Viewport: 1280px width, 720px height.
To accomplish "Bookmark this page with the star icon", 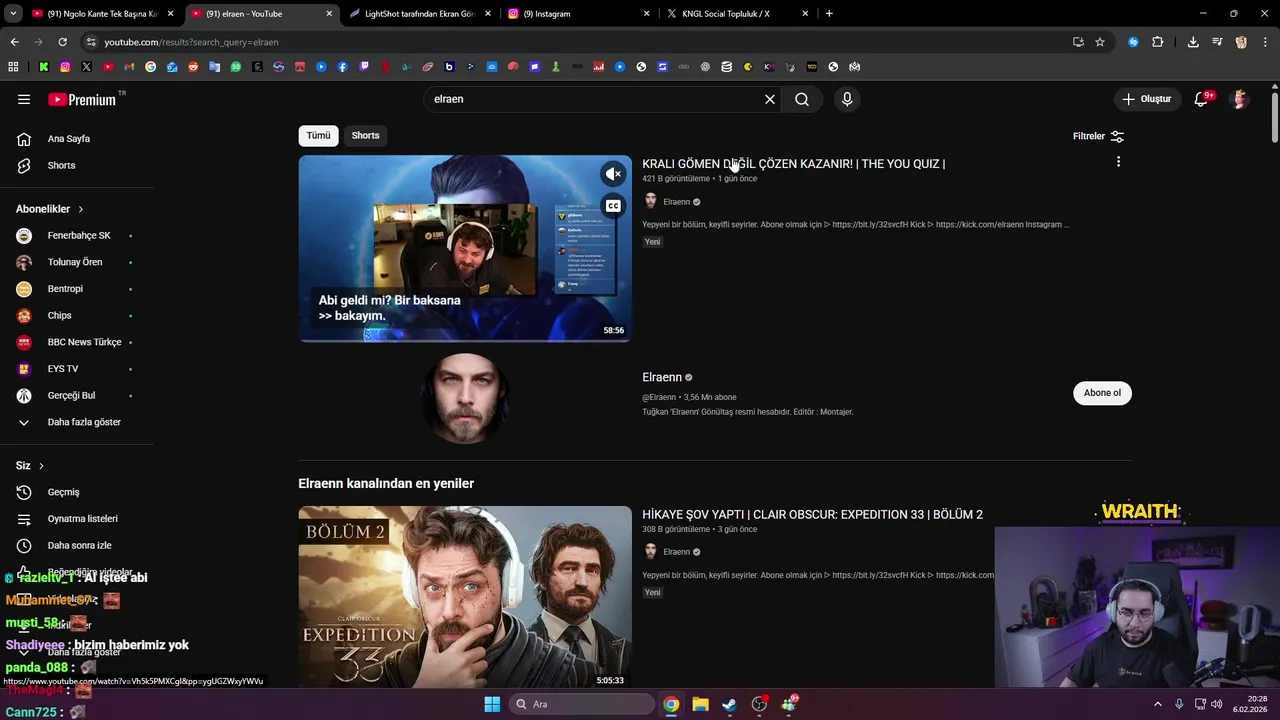I will pyautogui.click(x=1100, y=42).
